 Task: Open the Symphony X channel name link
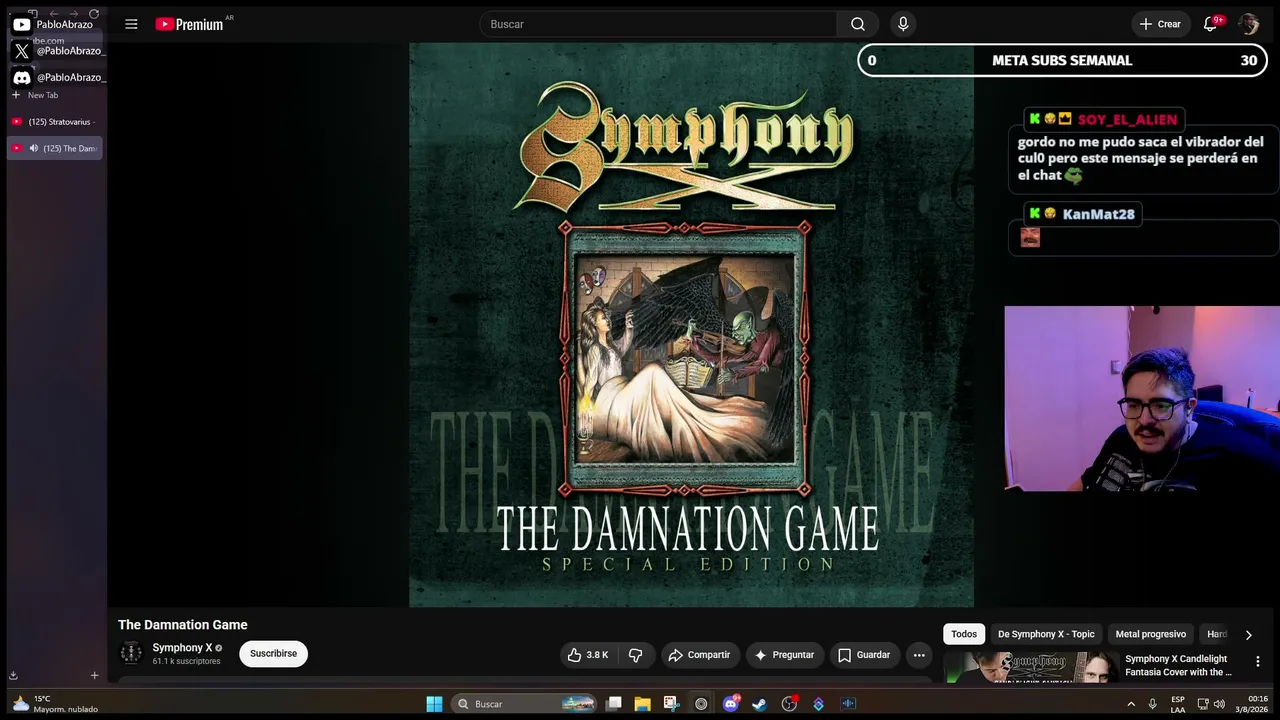(x=182, y=648)
